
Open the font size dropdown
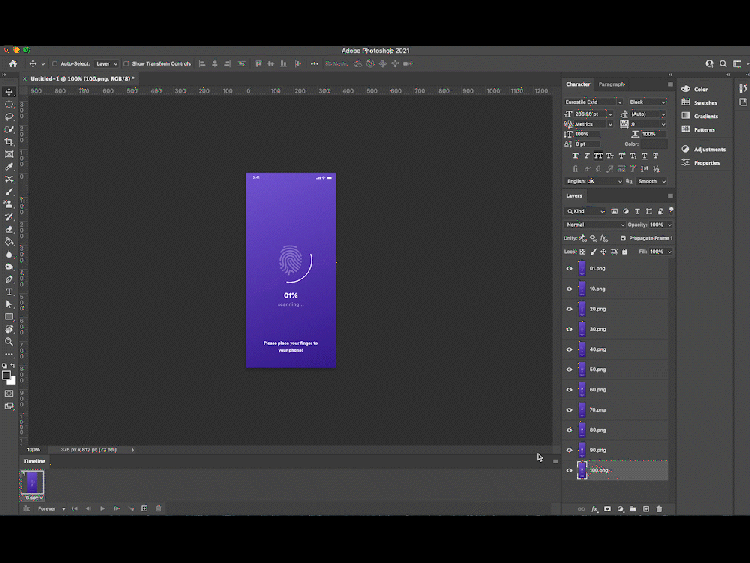pos(610,114)
